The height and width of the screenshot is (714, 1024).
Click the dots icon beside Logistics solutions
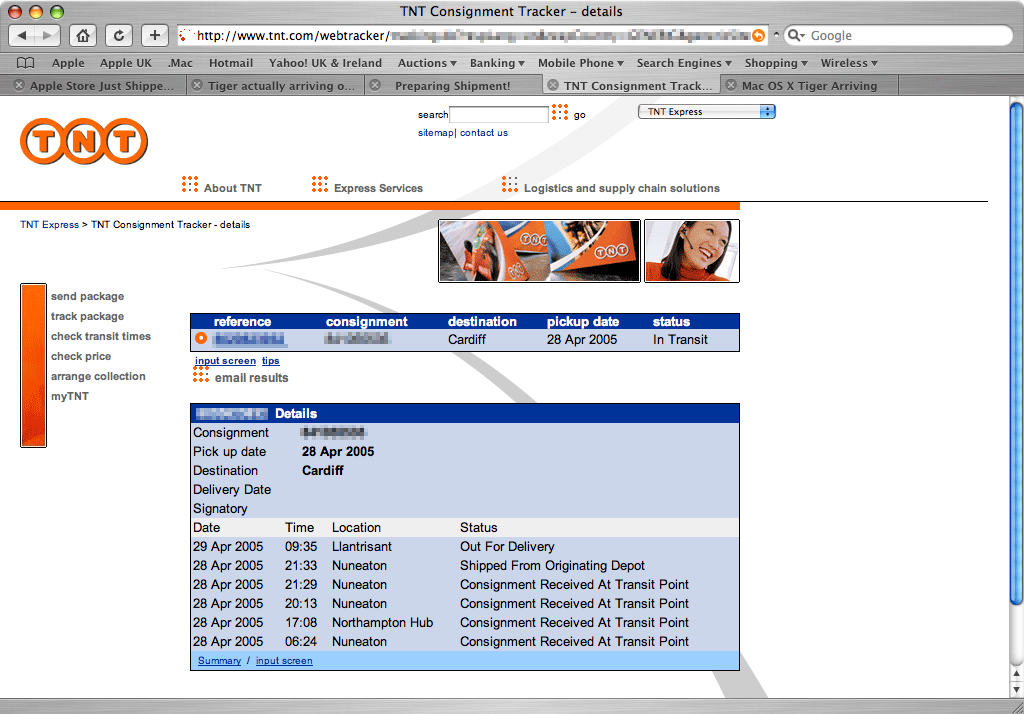[509, 184]
